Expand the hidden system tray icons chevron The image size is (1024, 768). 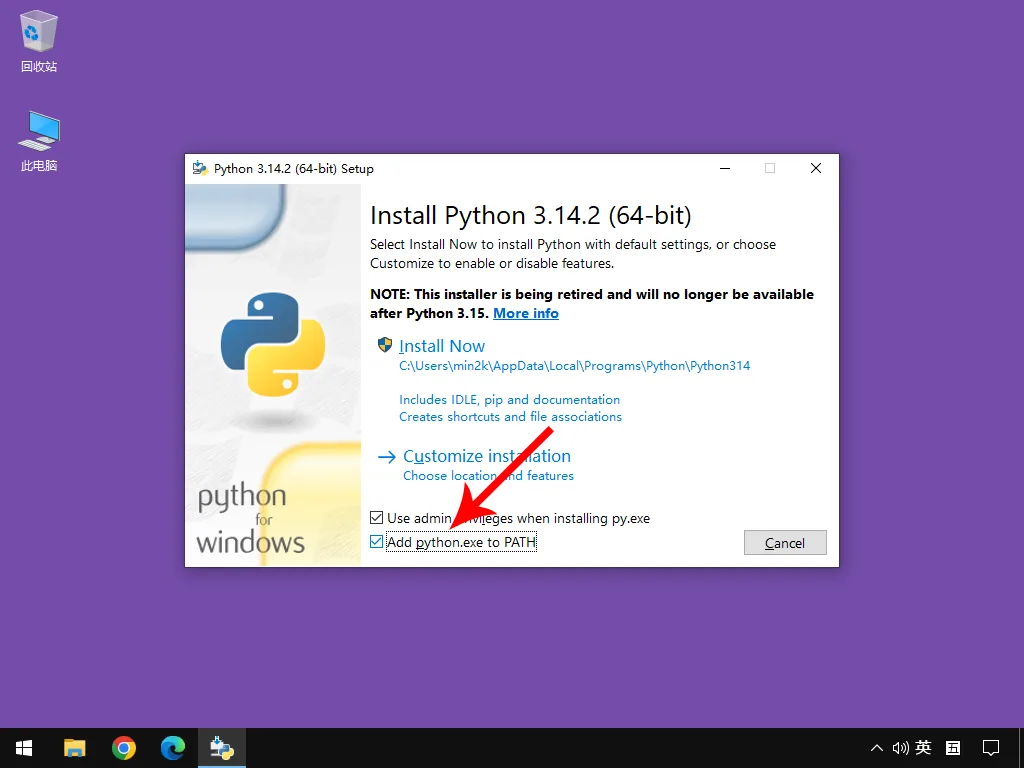877,748
